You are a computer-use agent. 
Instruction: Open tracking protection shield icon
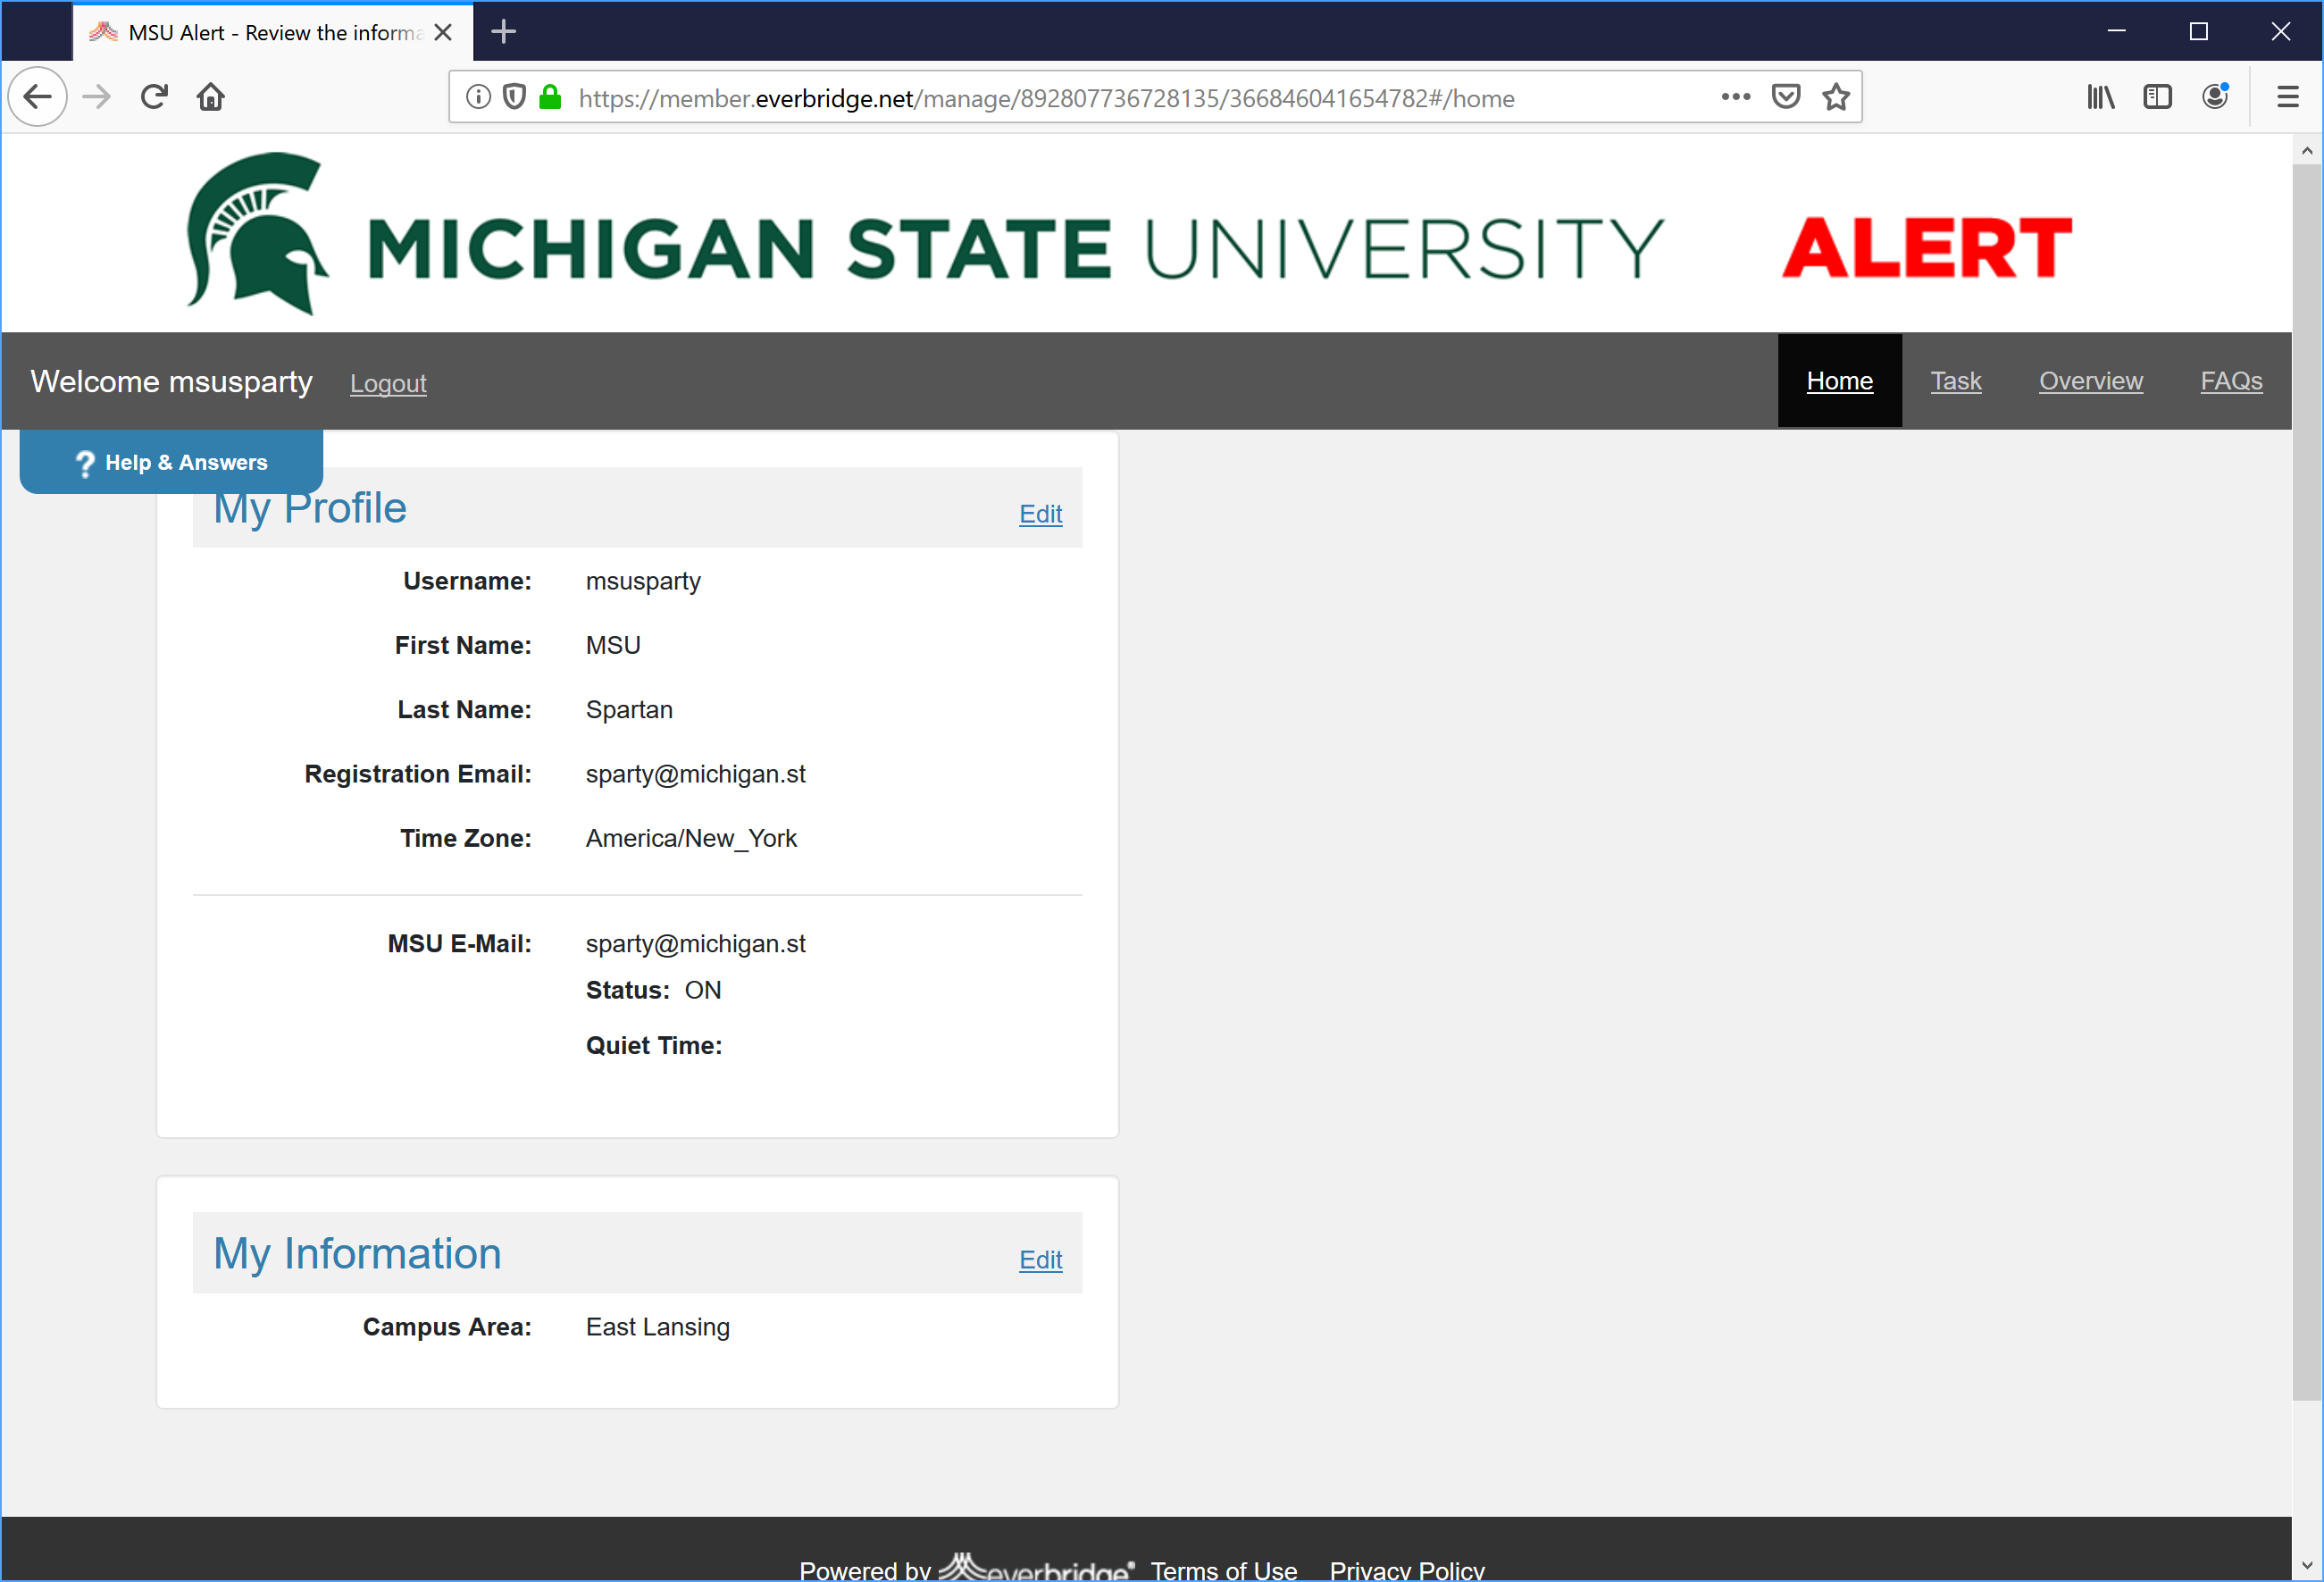click(514, 97)
